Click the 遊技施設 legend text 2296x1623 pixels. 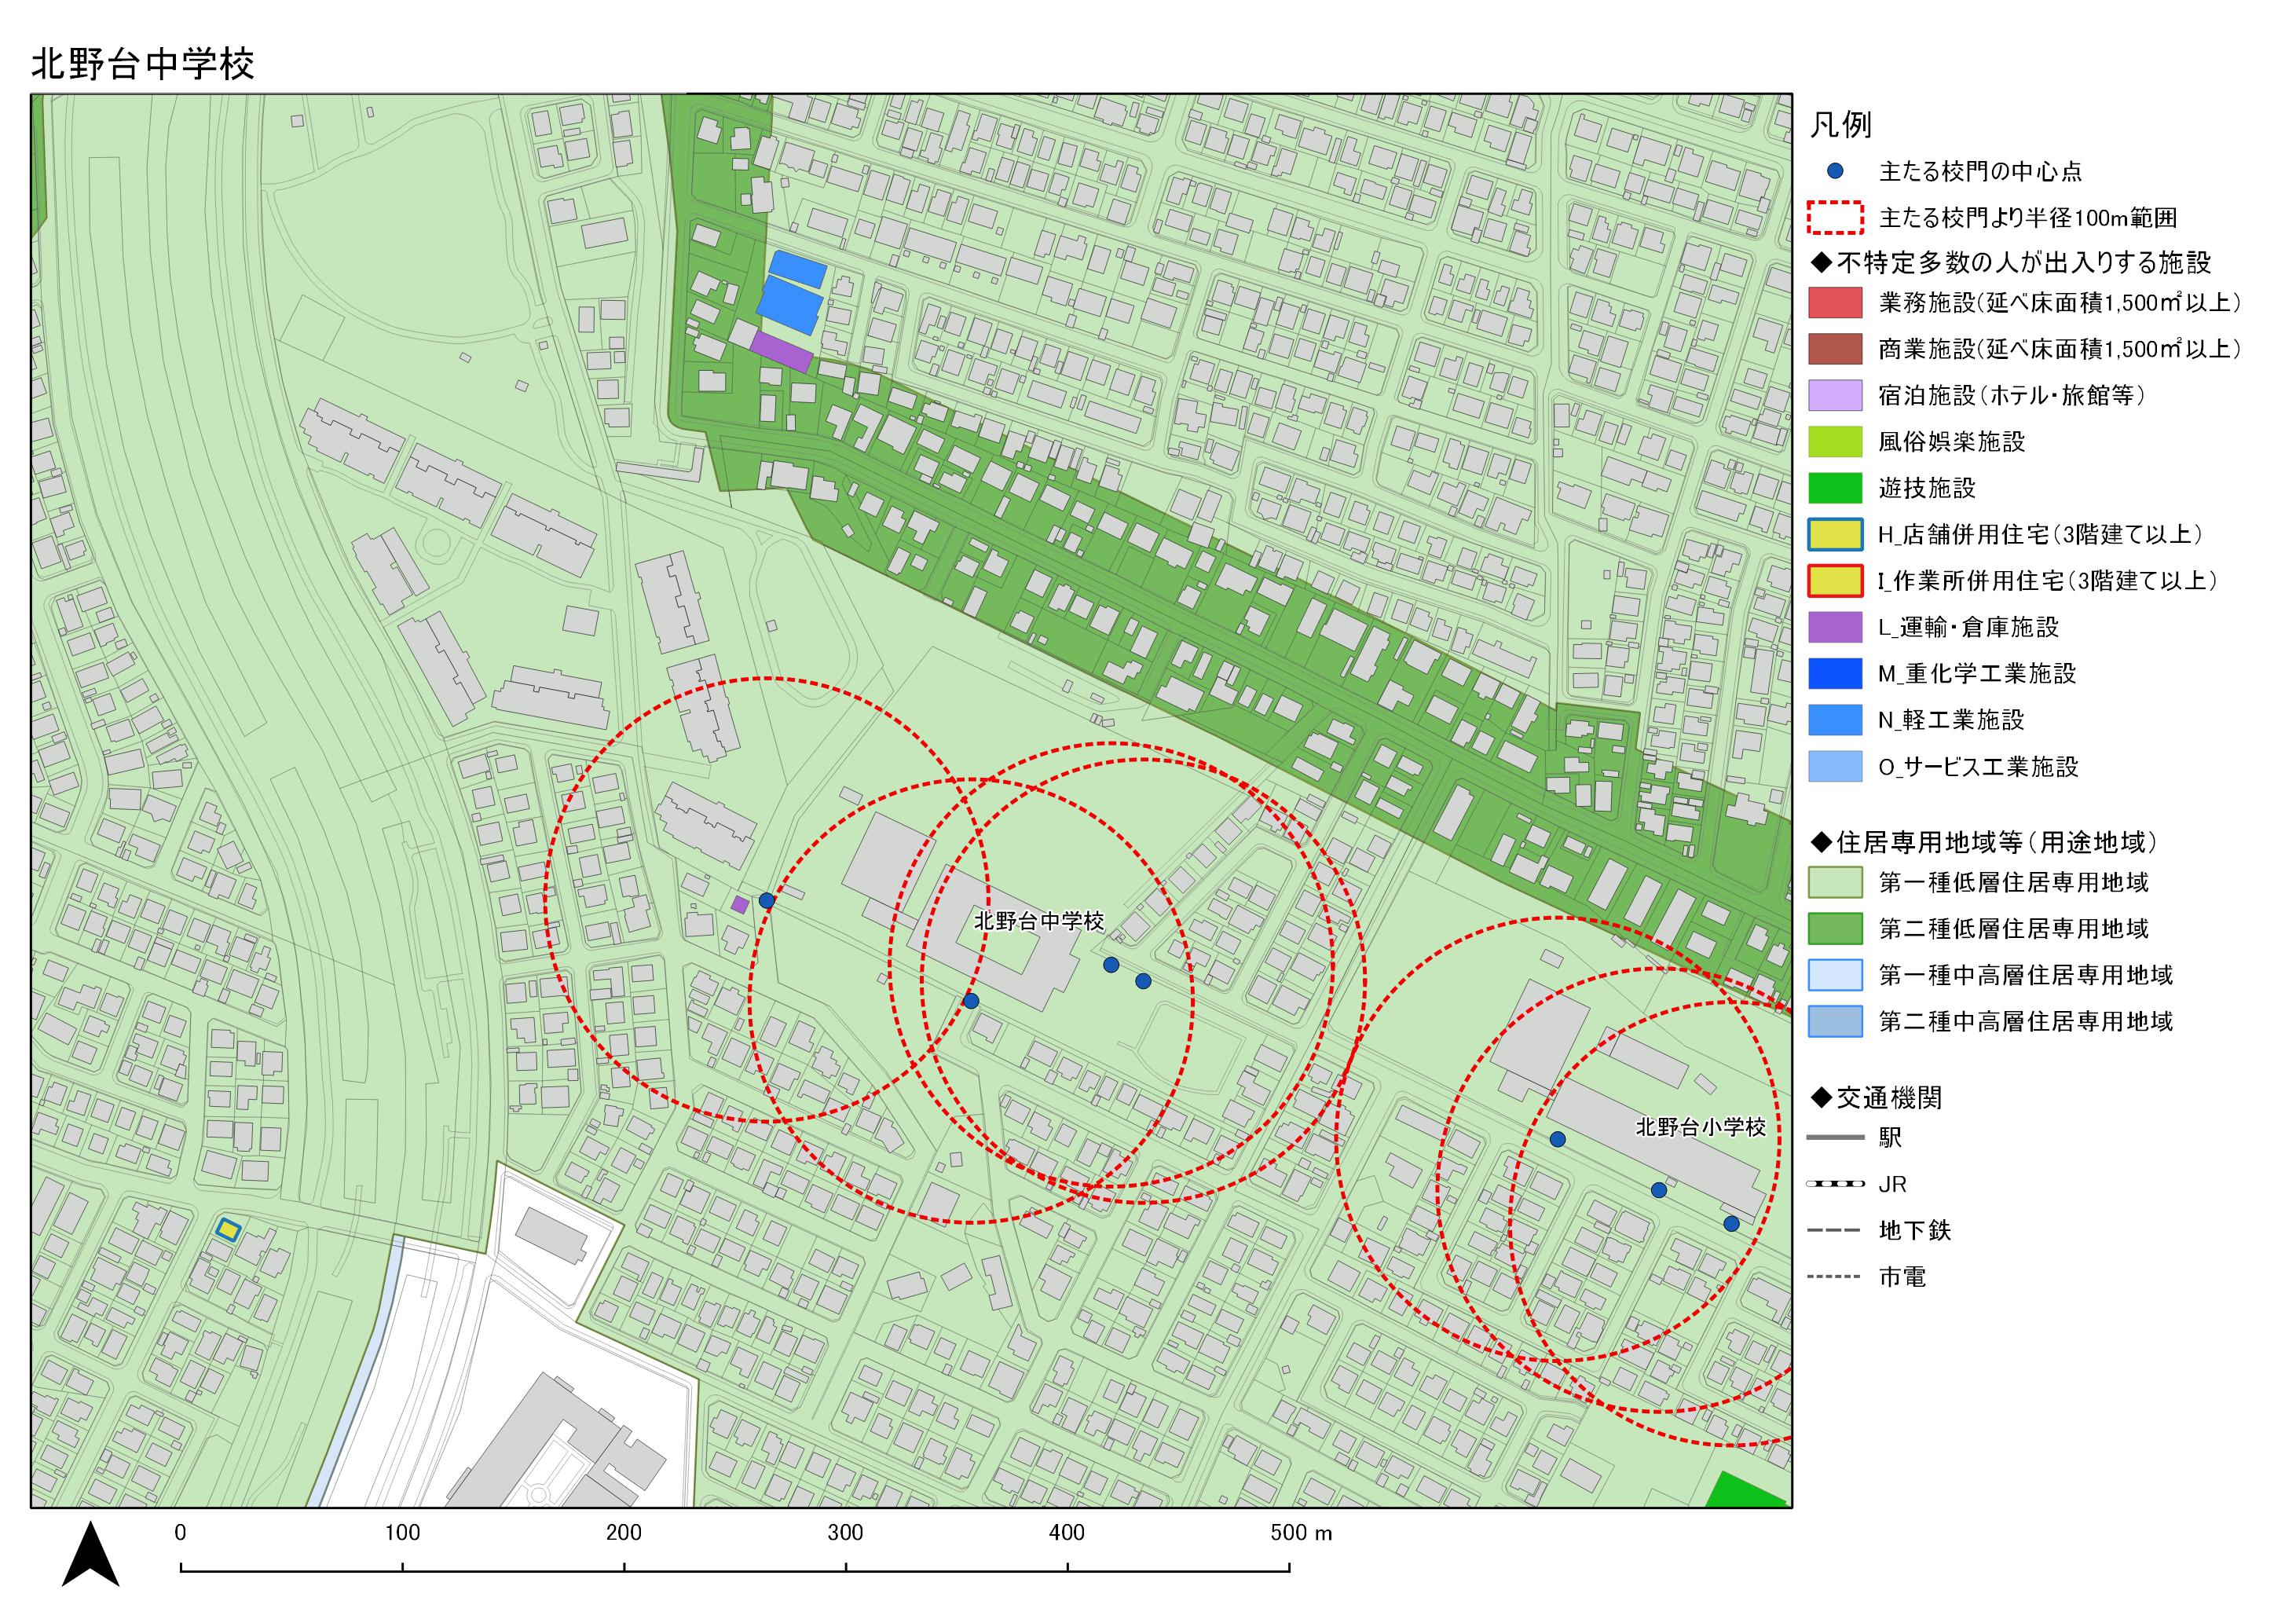pyautogui.click(x=1927, y=488)
